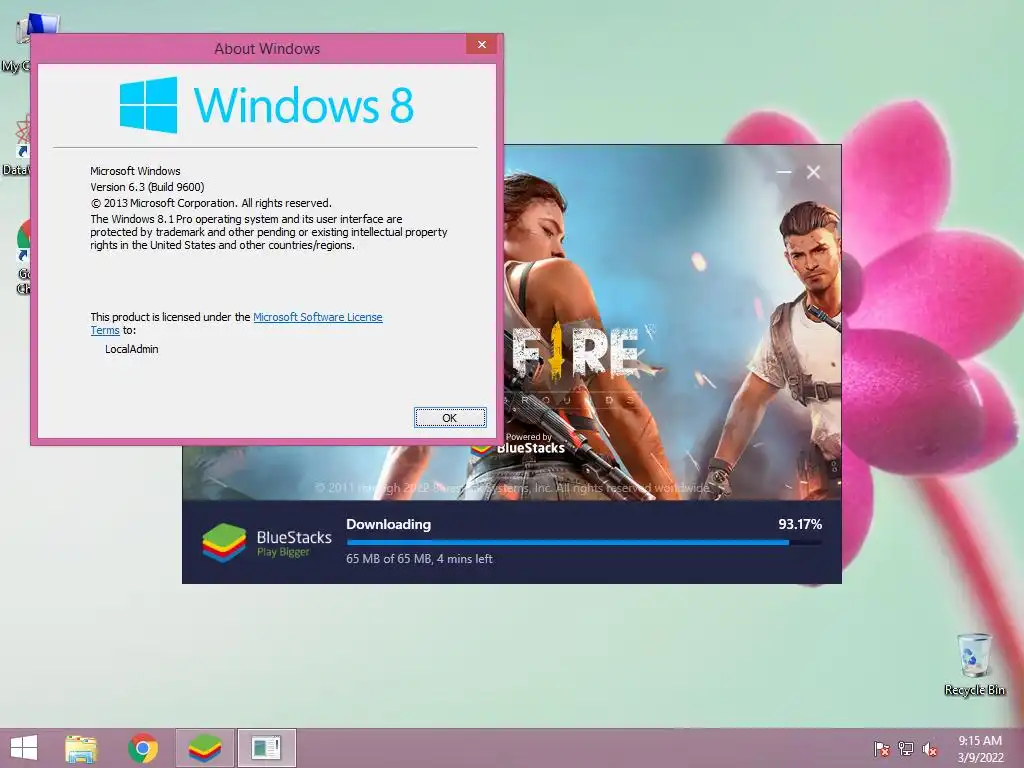This screenshot has height=768, width=1024.
Task: Click OK in About Windows dialog
Action: 450,417
